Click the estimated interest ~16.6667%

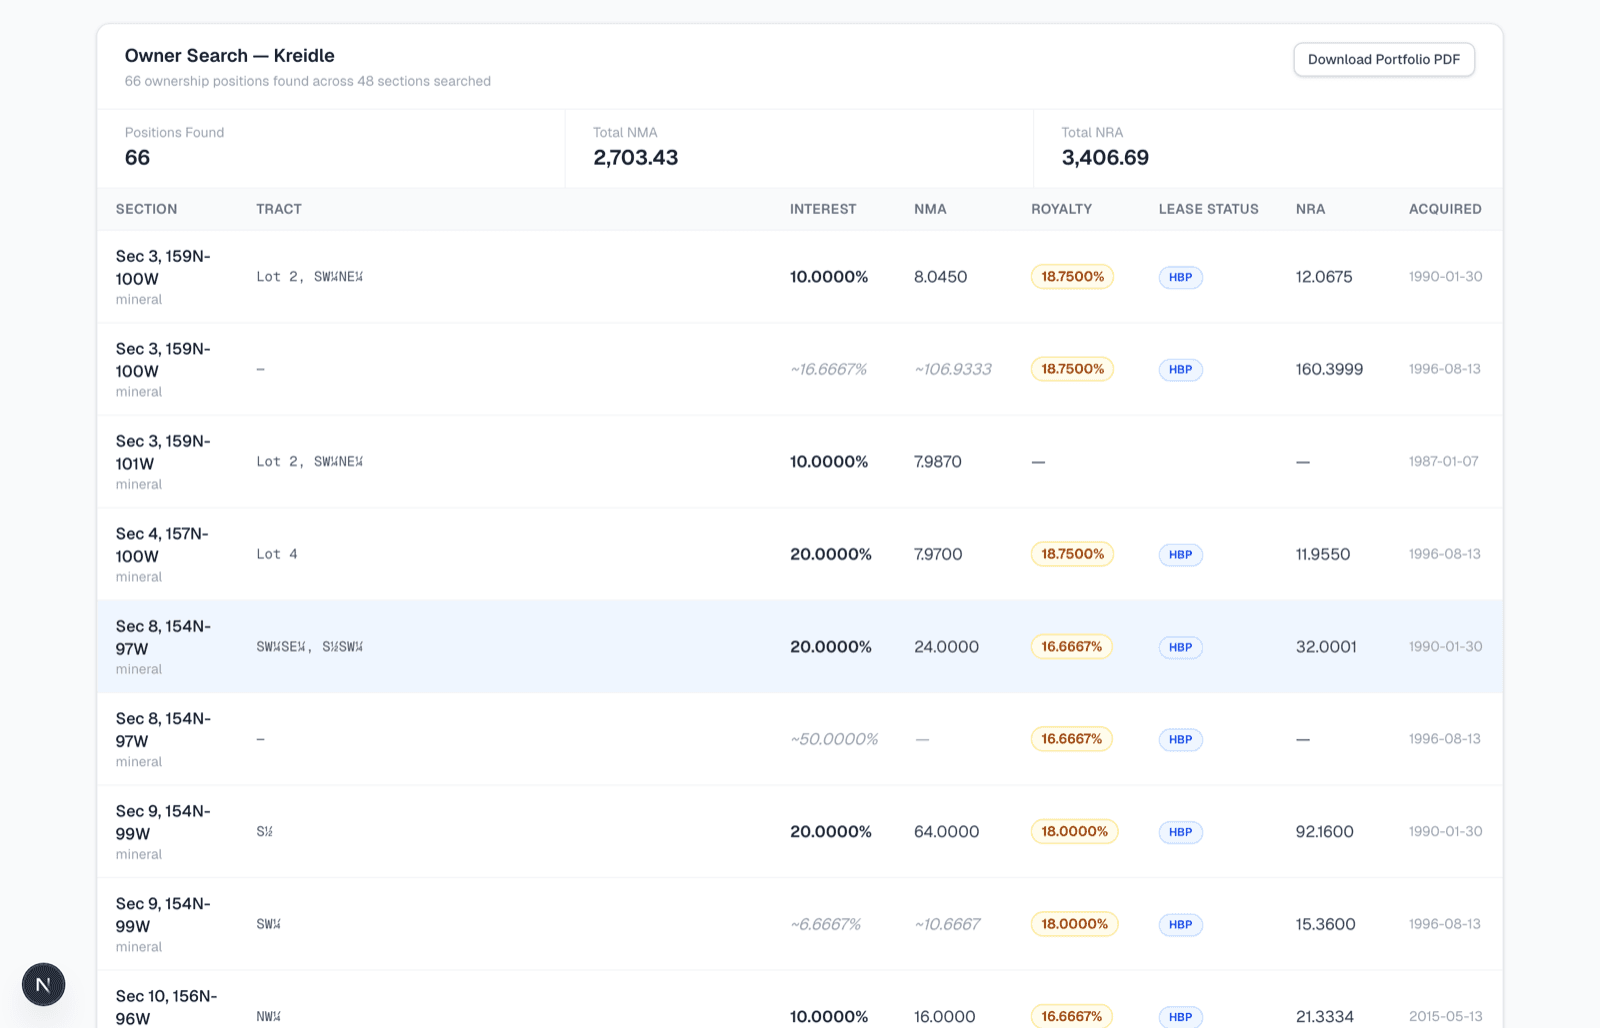828,369
